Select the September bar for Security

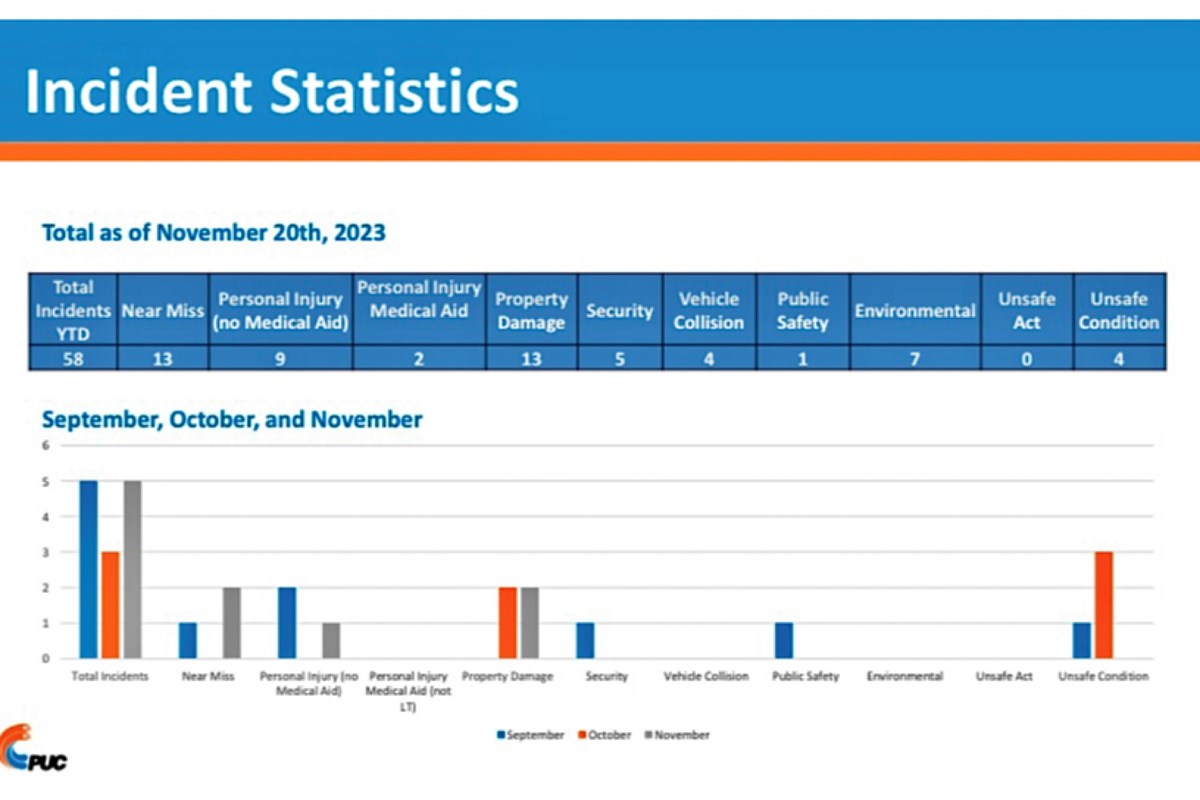pos(585,641)
